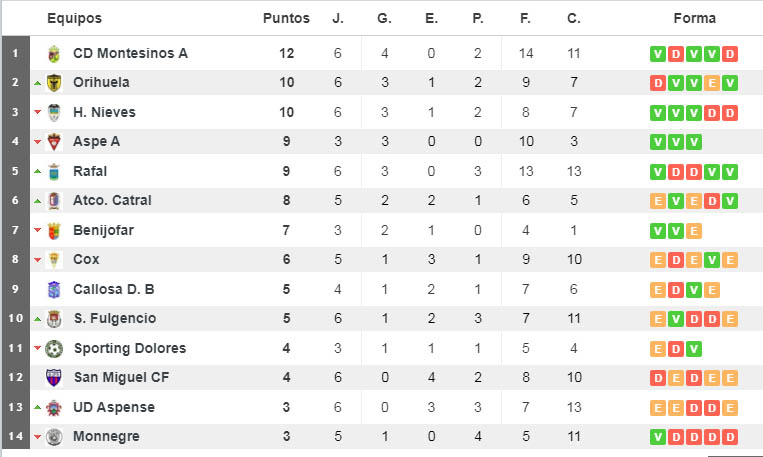Click the Benijofar team crest

54,231
